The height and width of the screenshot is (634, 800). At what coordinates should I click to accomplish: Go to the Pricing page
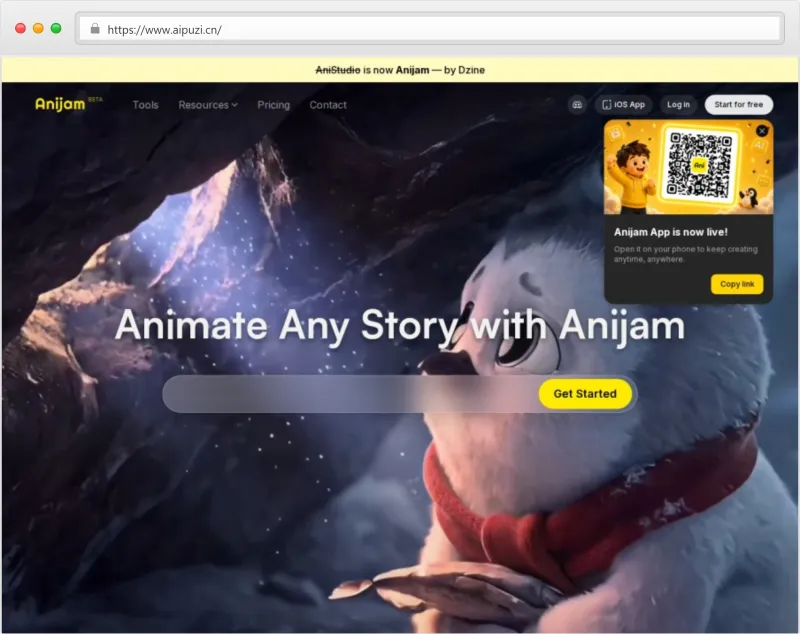[x=273, y=105]
